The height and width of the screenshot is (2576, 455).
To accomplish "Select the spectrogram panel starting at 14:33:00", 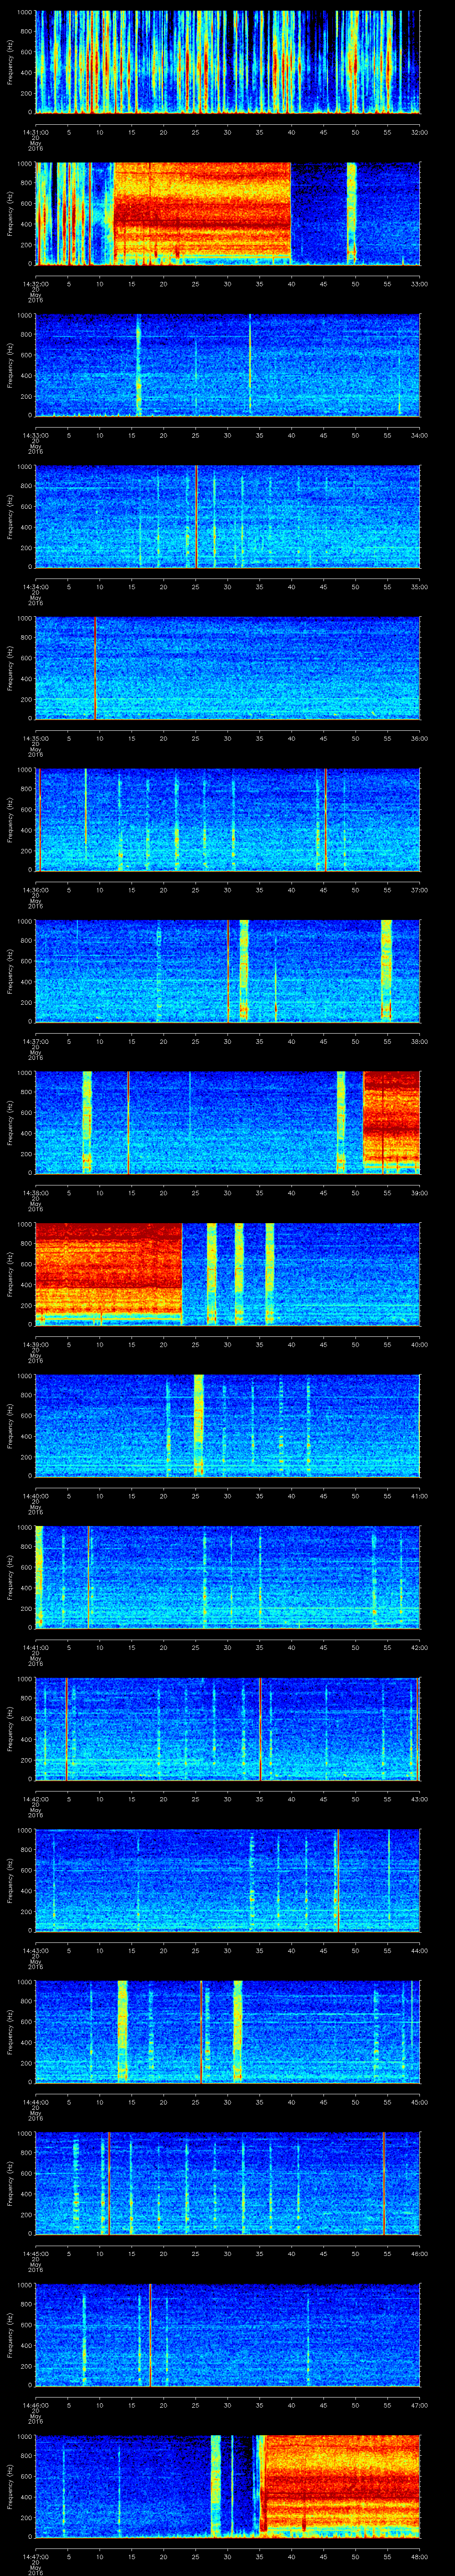I will (227, 365).
